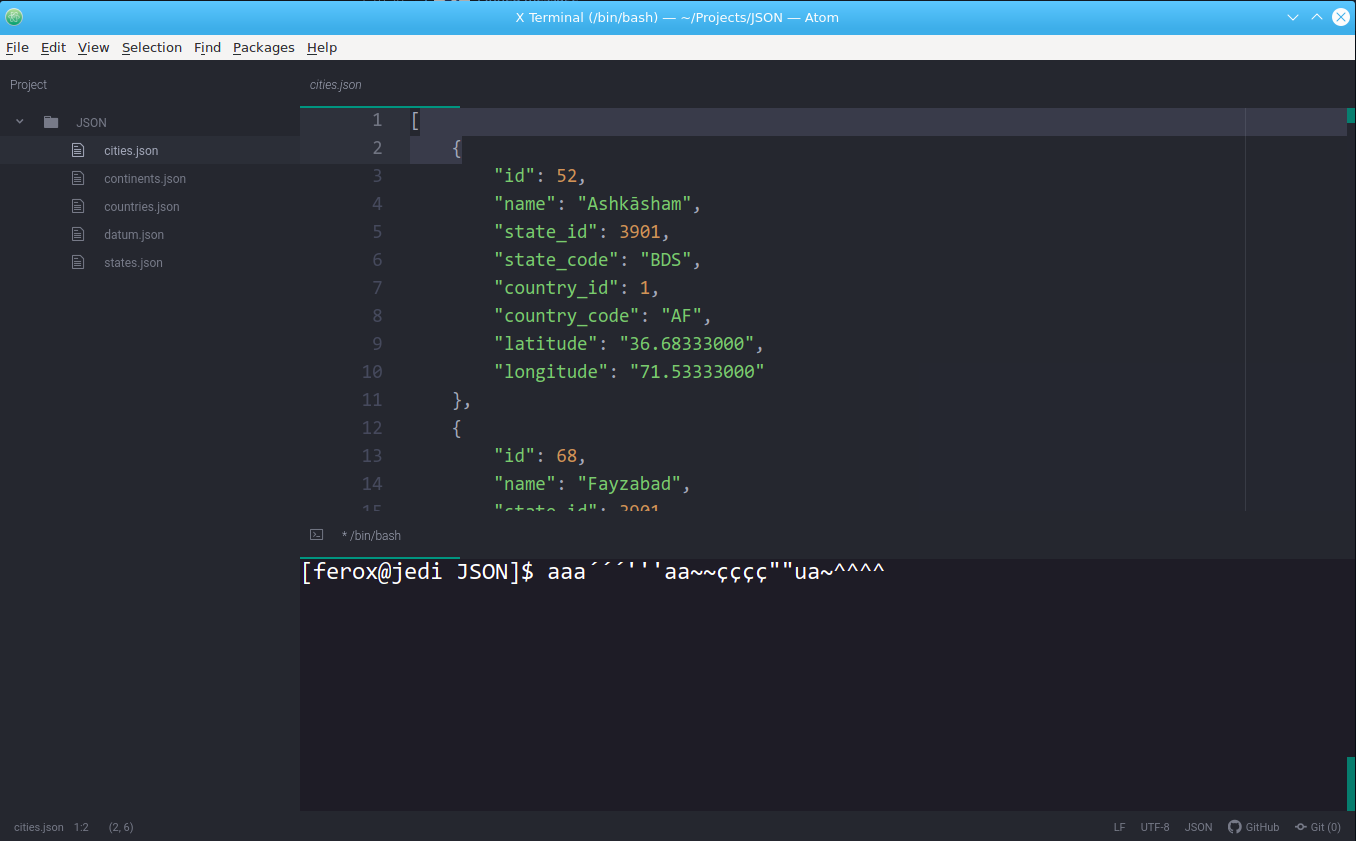
Task: Open countries.json in the tree
Action: tap(142, 206)
